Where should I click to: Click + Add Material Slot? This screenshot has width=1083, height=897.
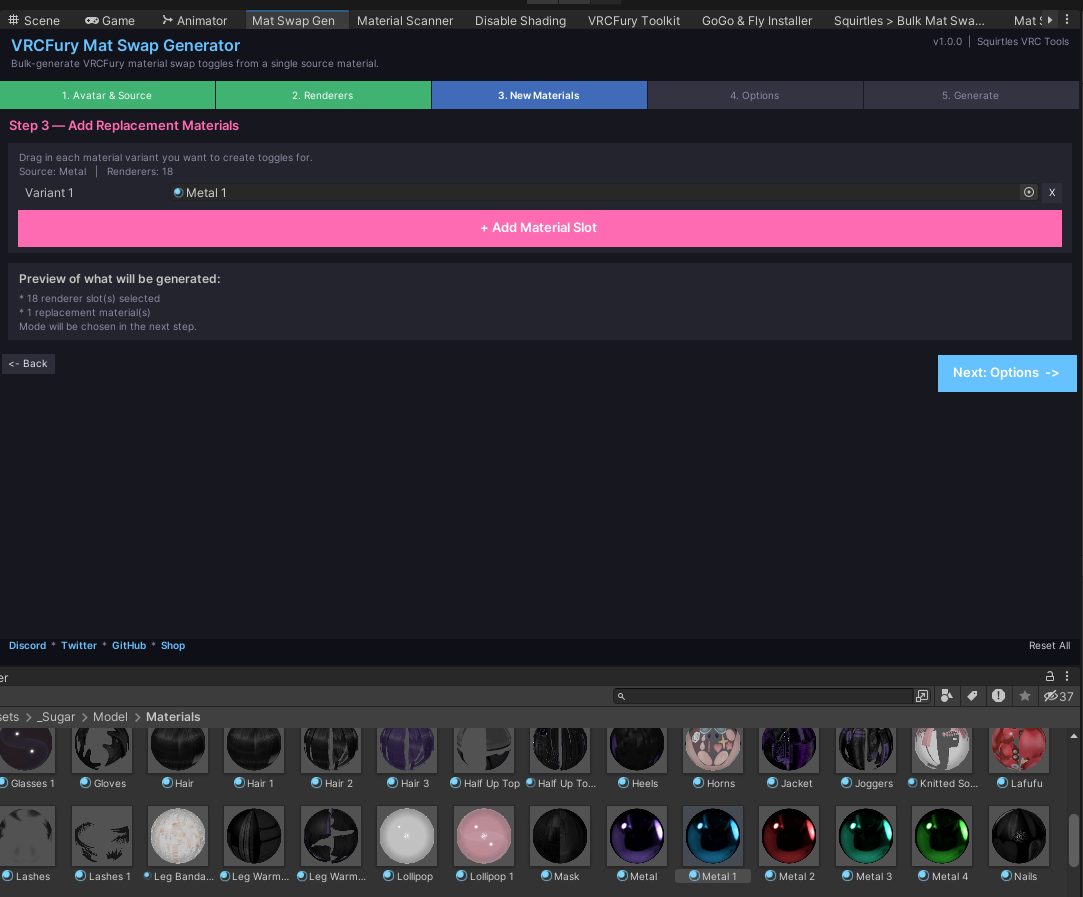pyautogui.click(x=539, y=228)
